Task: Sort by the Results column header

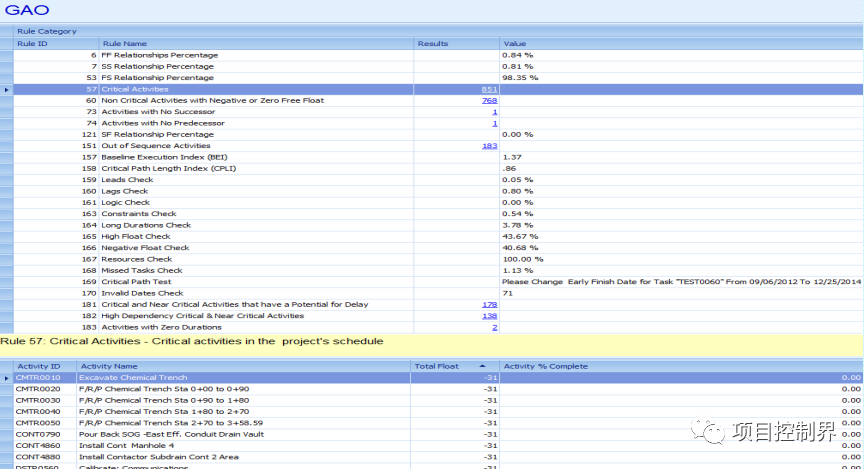Action: 456,44
